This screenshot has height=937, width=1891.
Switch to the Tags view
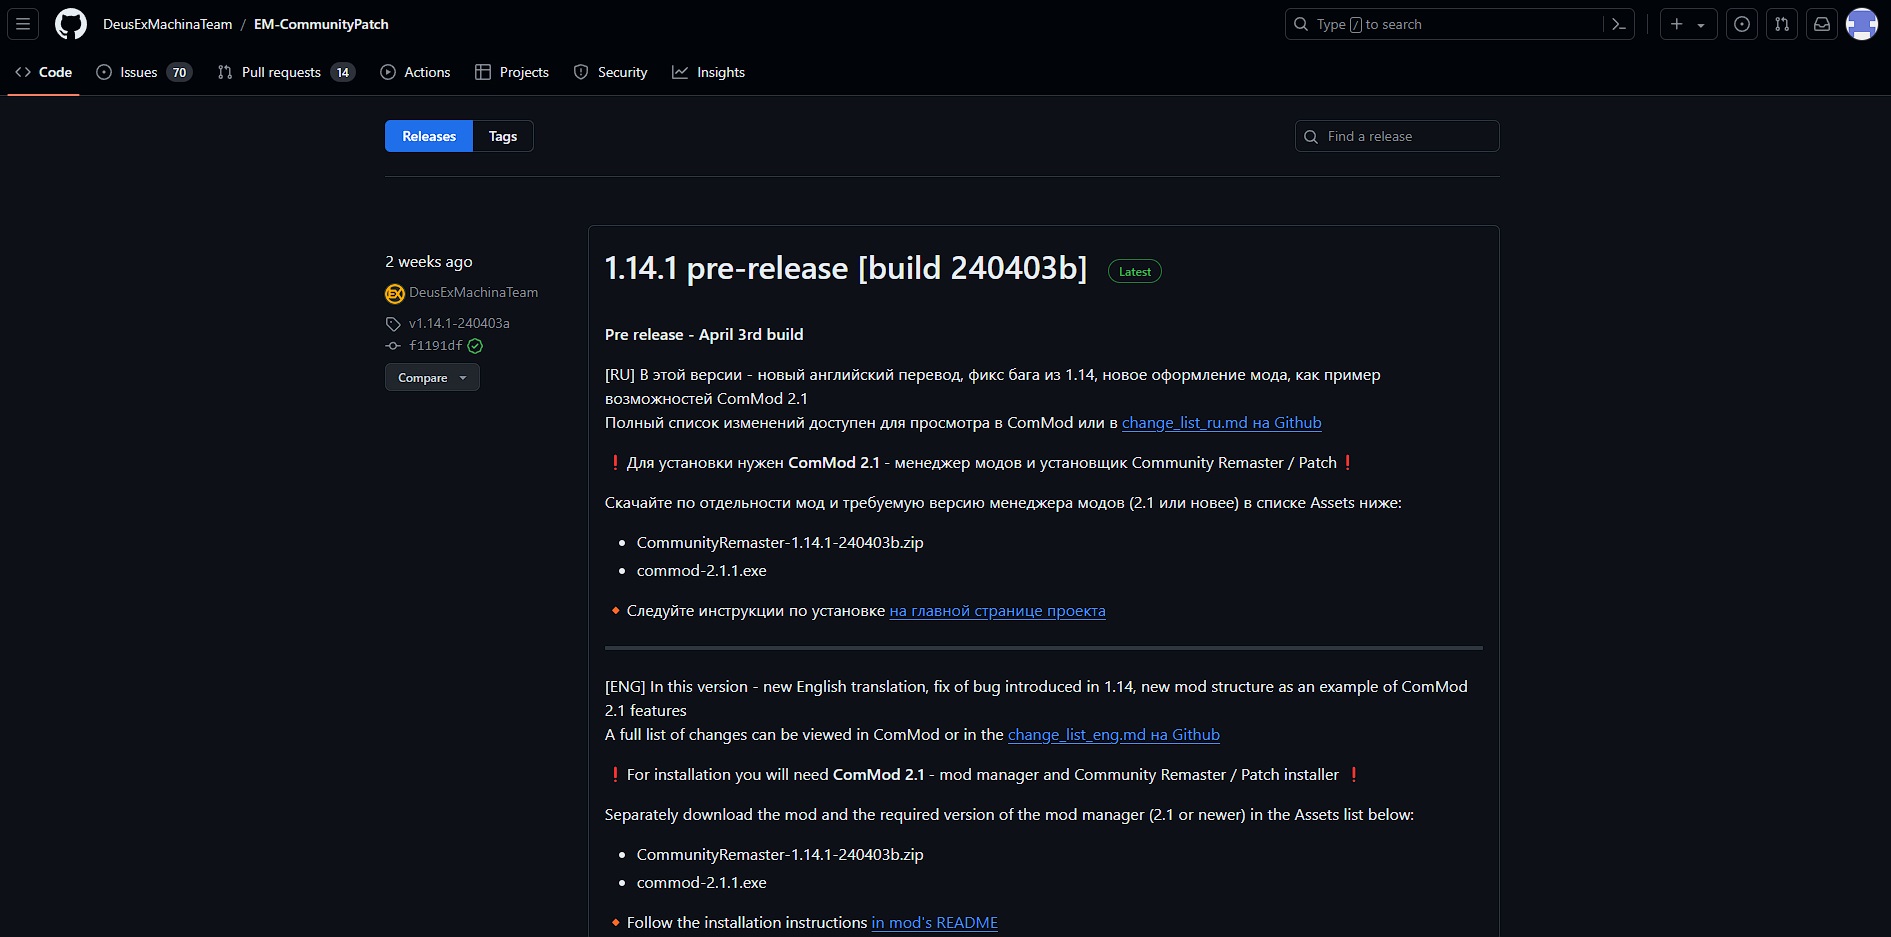point(503,136)
